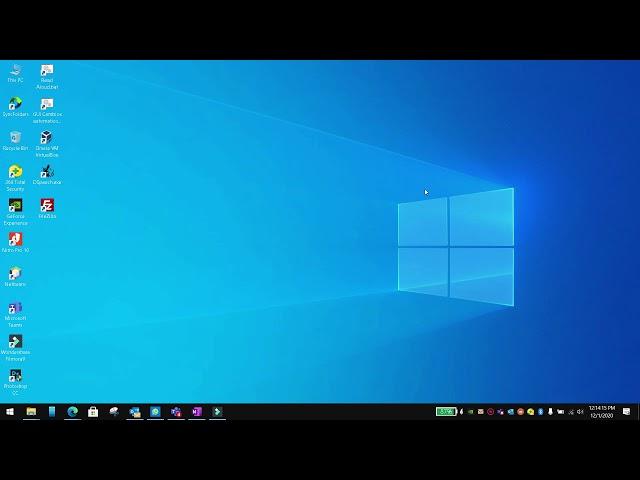Select the FileZilla desktop shortcut
640x480 pixels.
point(47,209)
